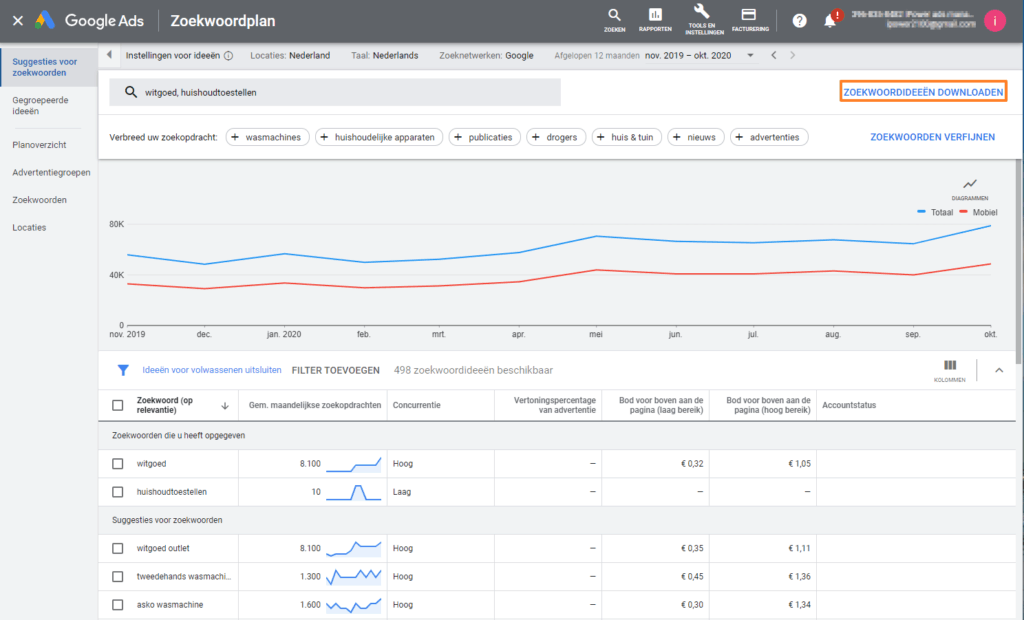Add nieuws suggestion chip
1024x620 pixels.
[x=696, y=137]
